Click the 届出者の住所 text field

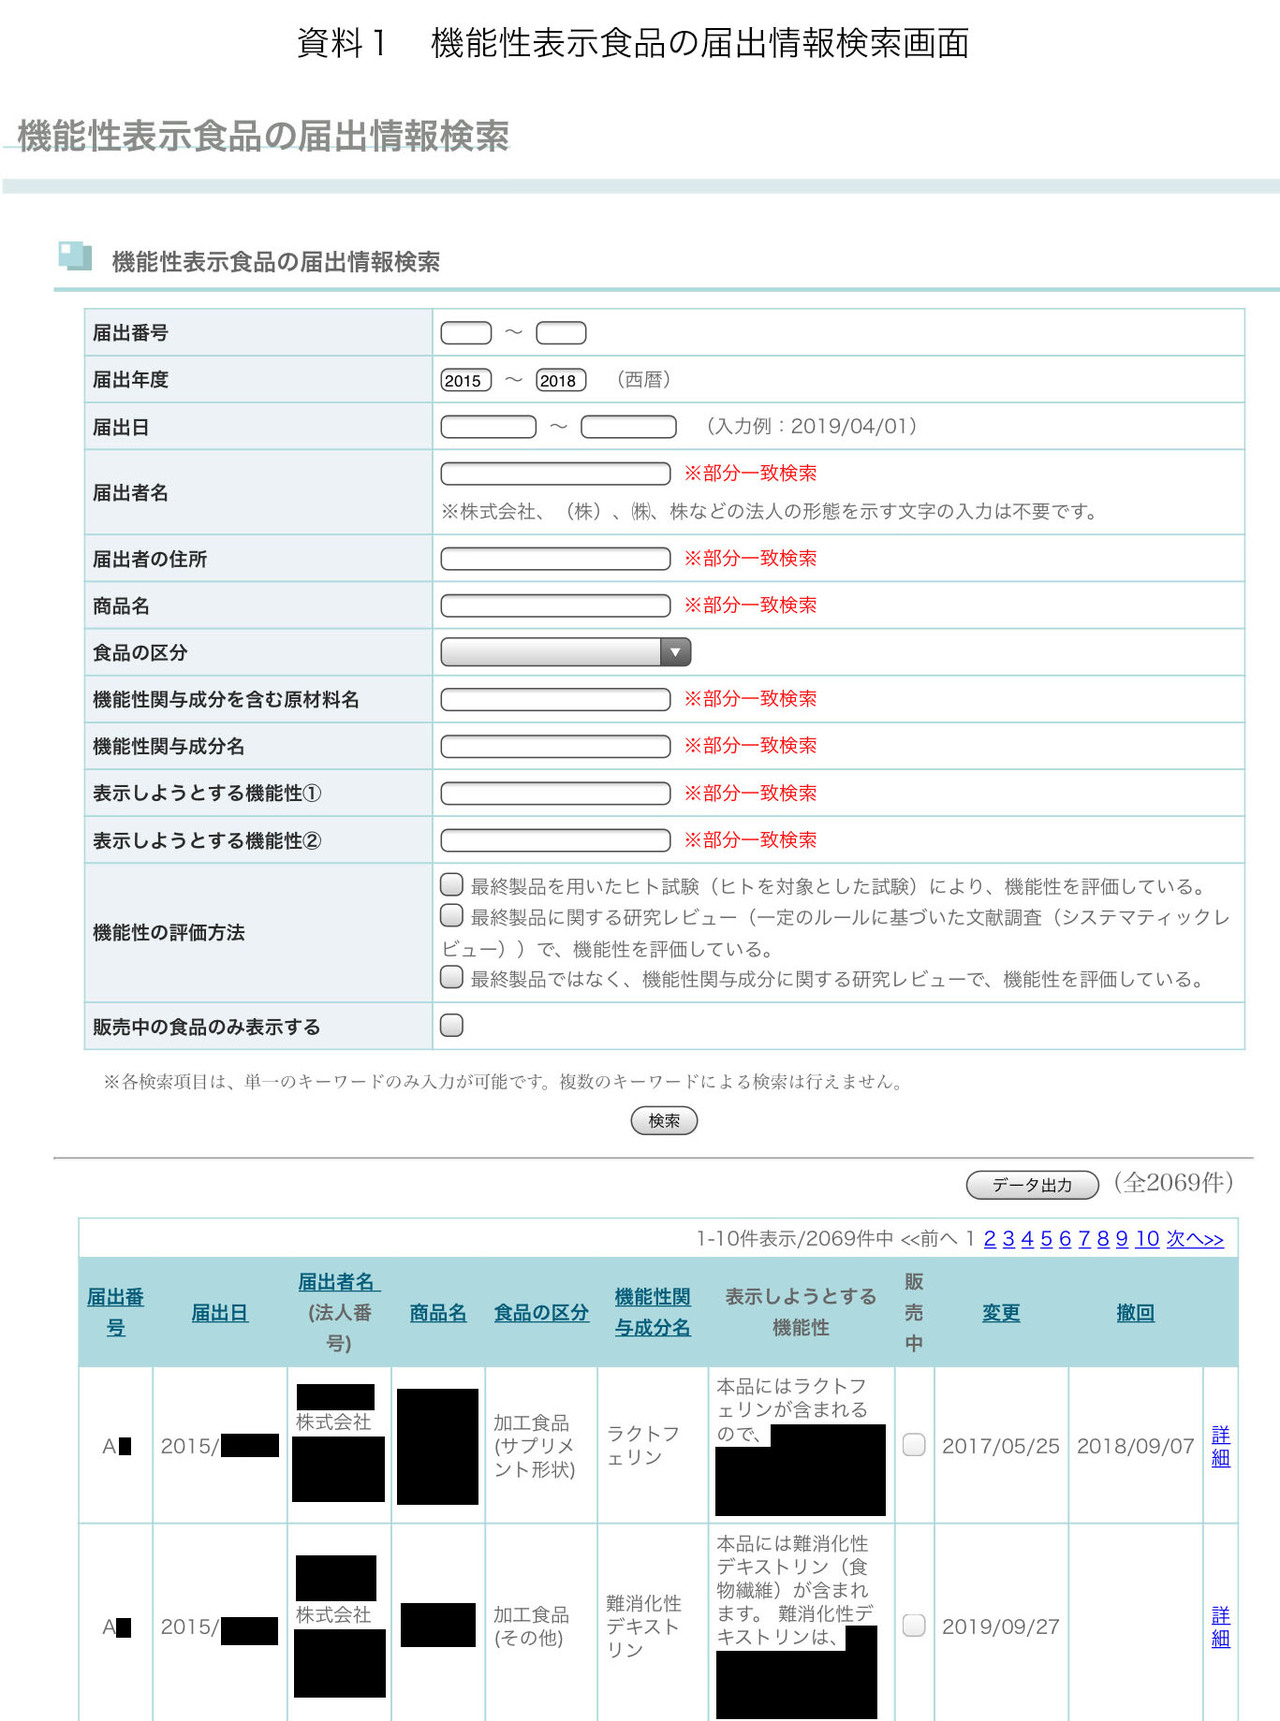click(x=556, y=558)
